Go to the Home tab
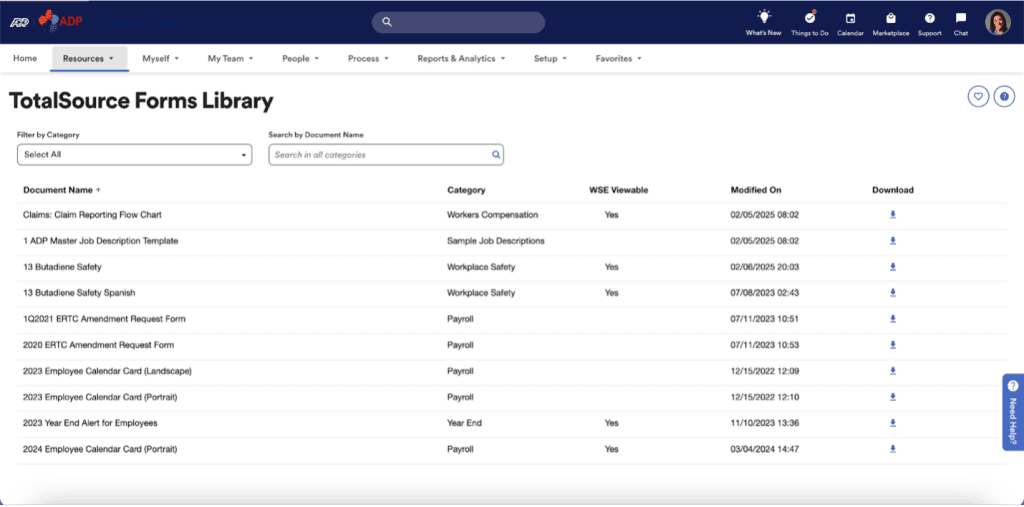Image resolution: width=1024 pixels, height=507 pixels. 25,59
